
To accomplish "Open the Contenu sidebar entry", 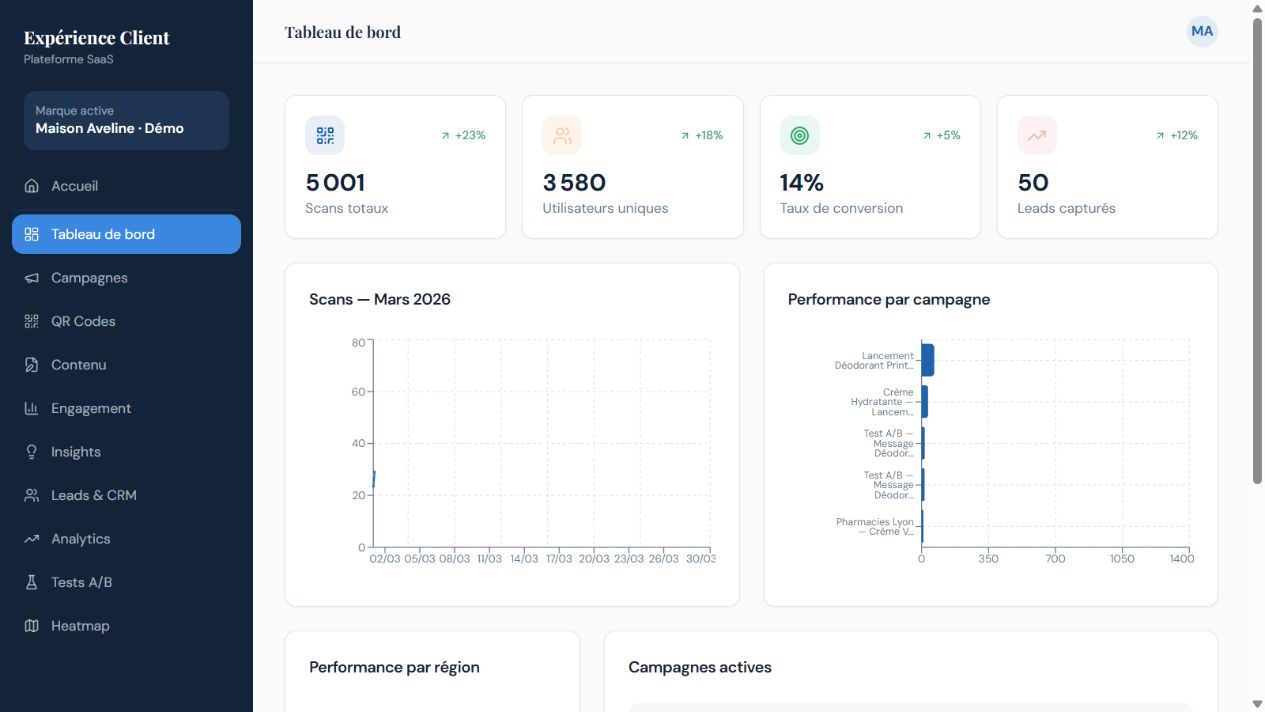I will [x=126, y=365].
